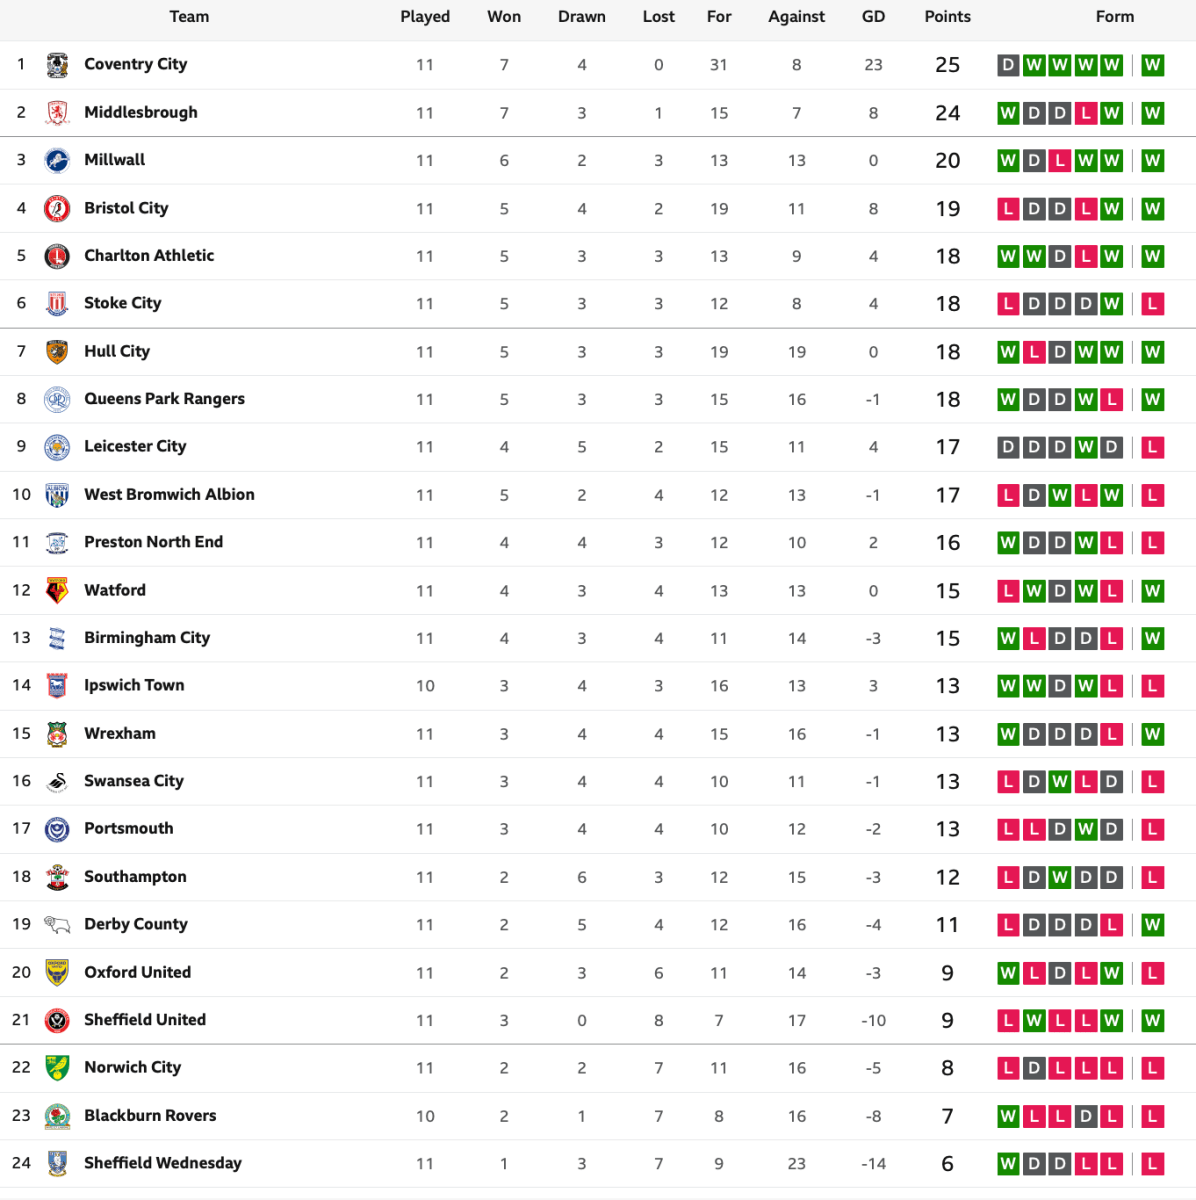Image resolution: width=1196 pixels, height=1200 pixels.
Task: Click the Norwich City canary badge
Action: click(x=57, y=1068)
